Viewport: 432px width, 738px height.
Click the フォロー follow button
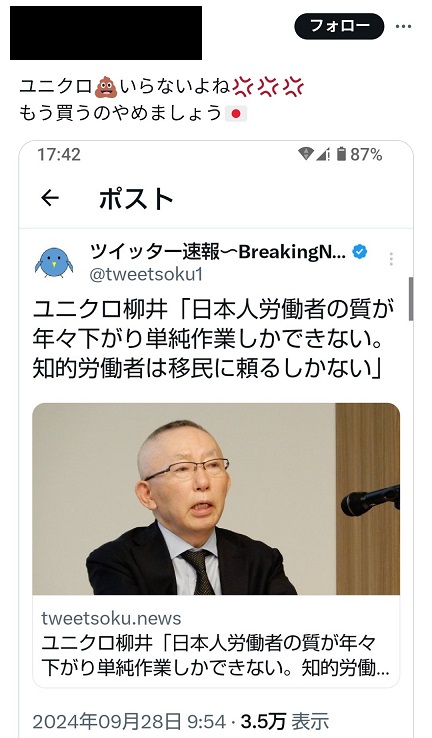(339, 26)
